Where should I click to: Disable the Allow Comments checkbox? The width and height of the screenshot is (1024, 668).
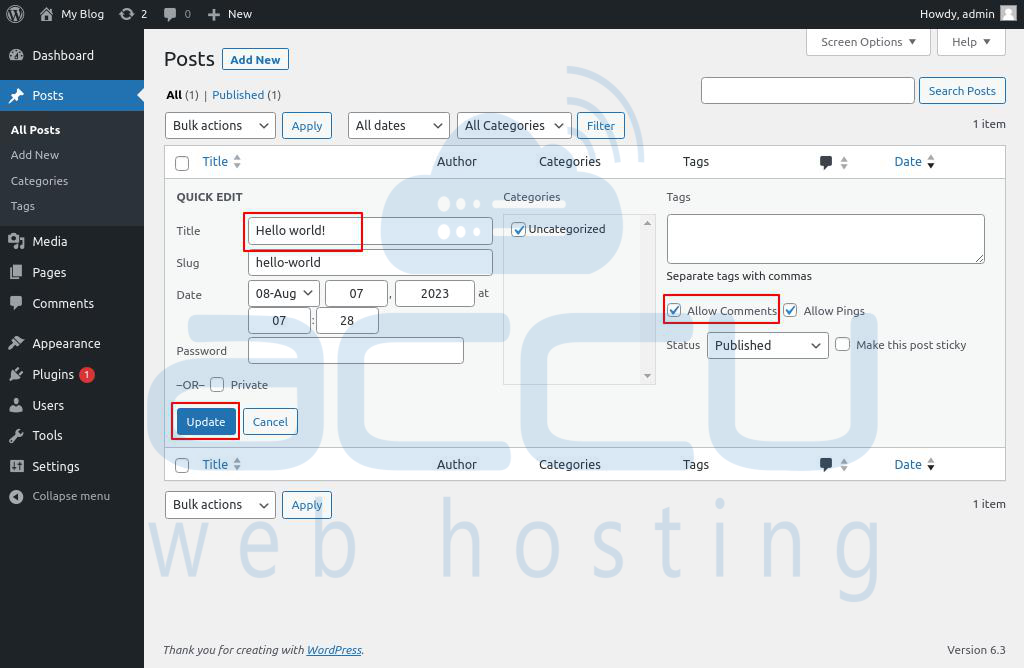tap(675, 310)
